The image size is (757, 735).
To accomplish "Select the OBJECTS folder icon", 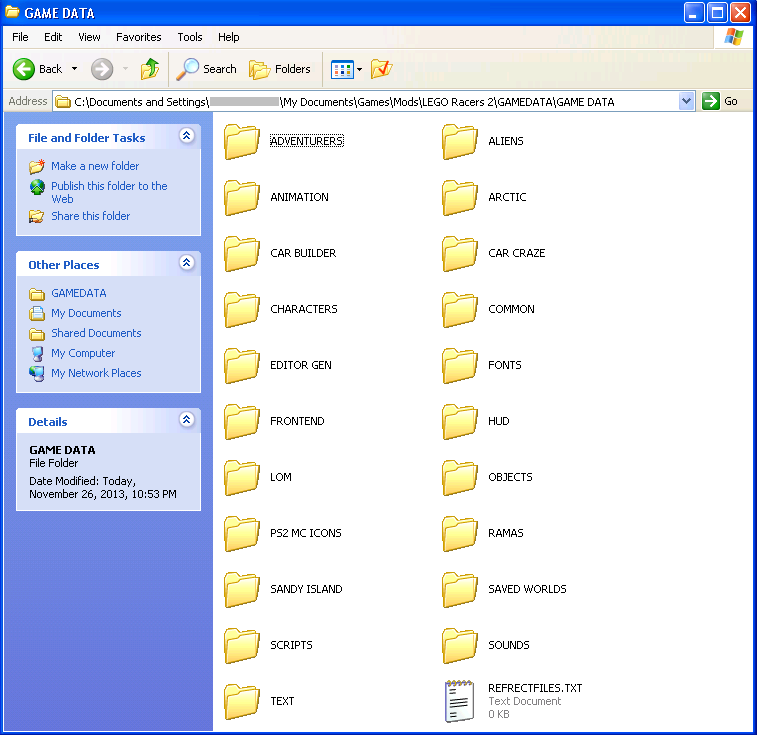I will (x=460, y=477).
